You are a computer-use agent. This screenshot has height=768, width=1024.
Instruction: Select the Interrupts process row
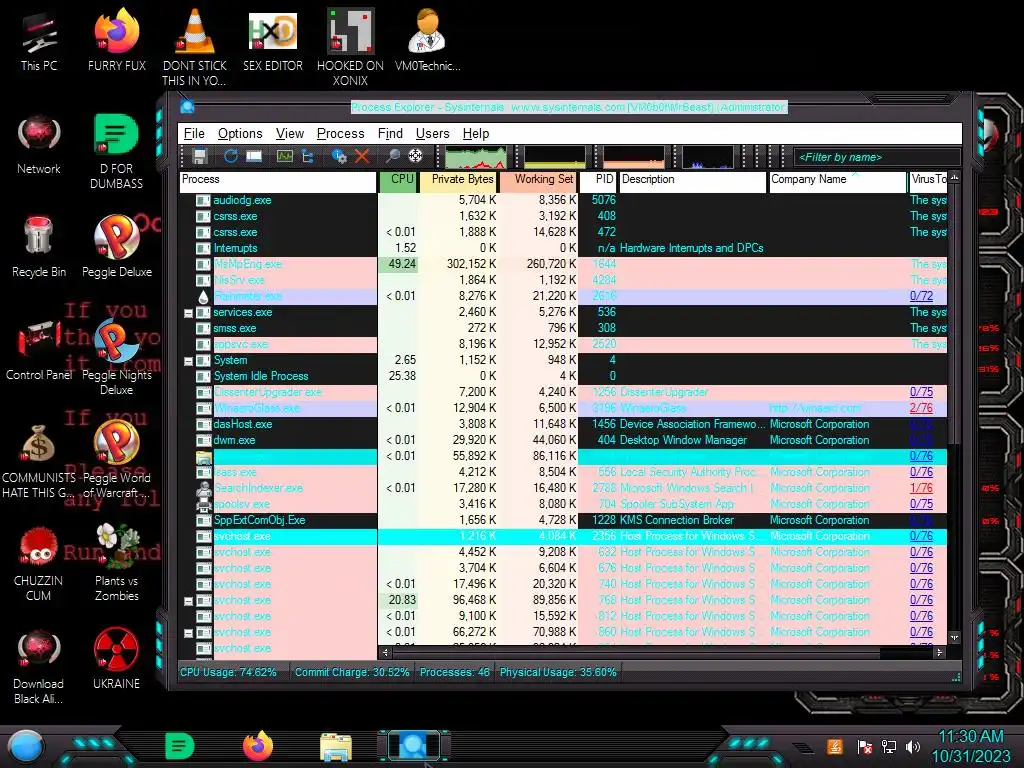(564, 248)
